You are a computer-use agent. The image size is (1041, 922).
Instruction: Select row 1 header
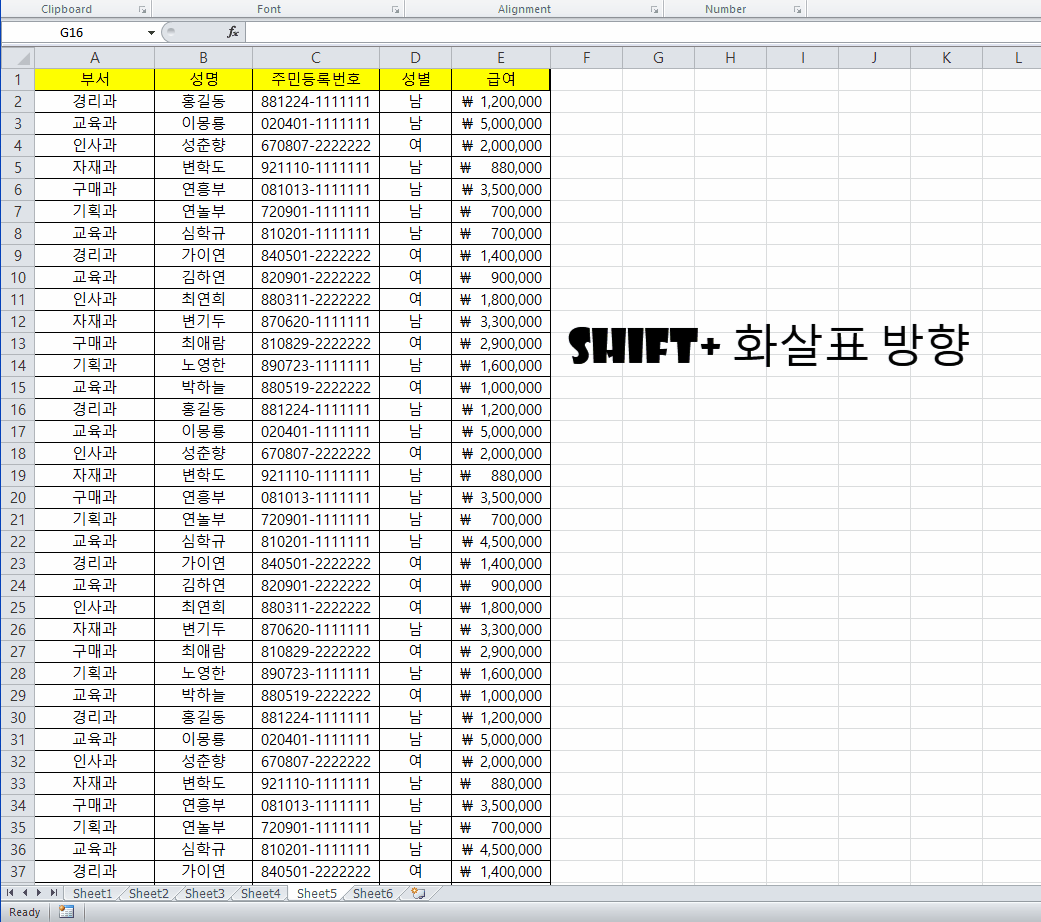pyautogui.click(x=18, y=80)
